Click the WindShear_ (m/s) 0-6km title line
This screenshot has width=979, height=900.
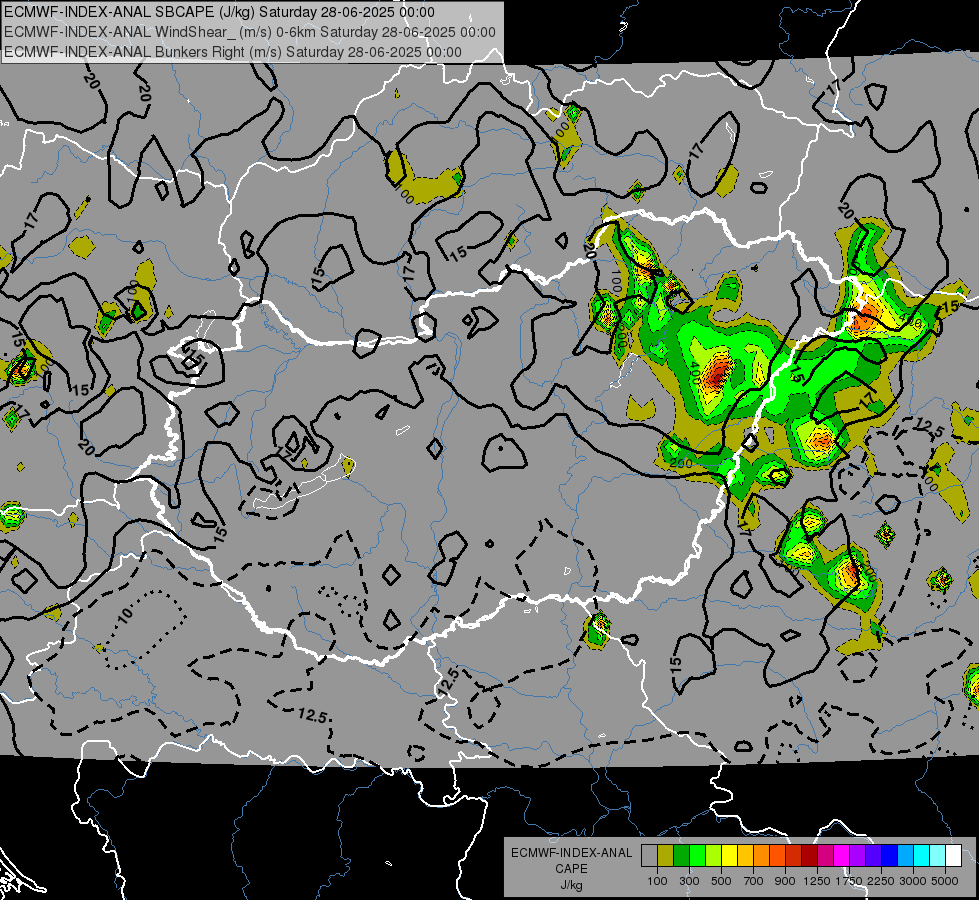[x=250, y=32]
